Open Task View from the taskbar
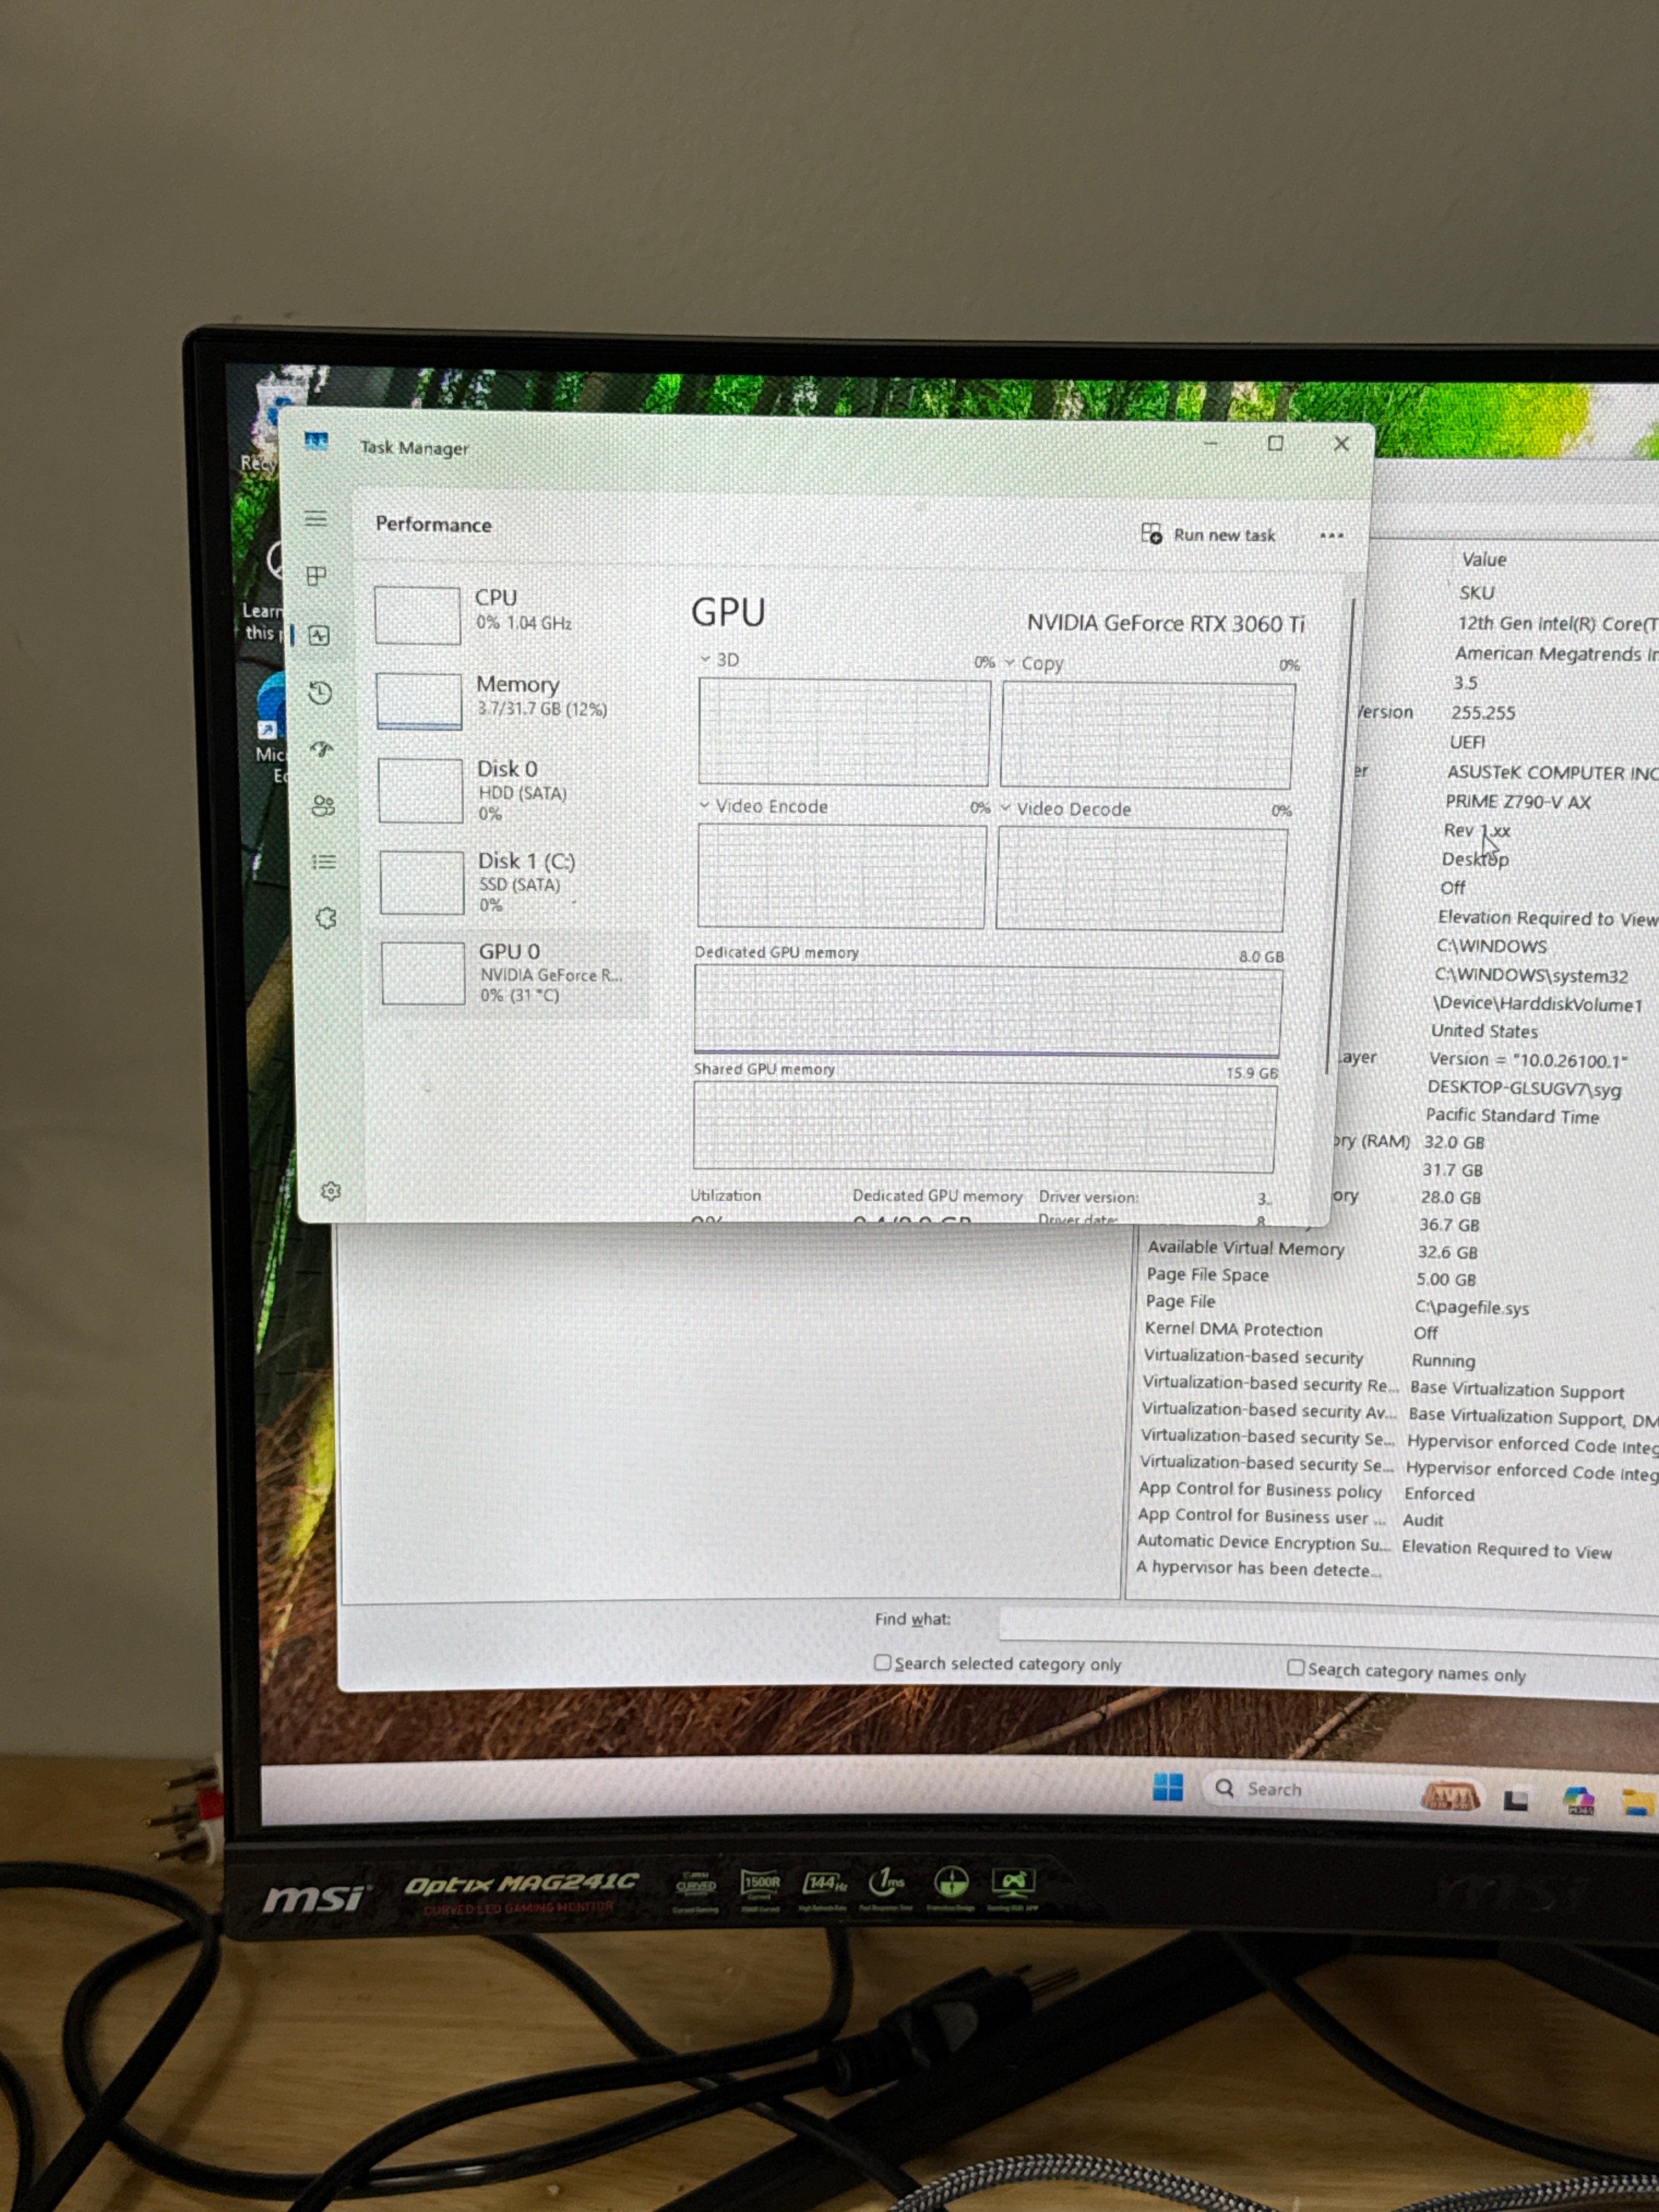The height and width of the screenshot is (2212, 1659). [x=1516, y=1800]
